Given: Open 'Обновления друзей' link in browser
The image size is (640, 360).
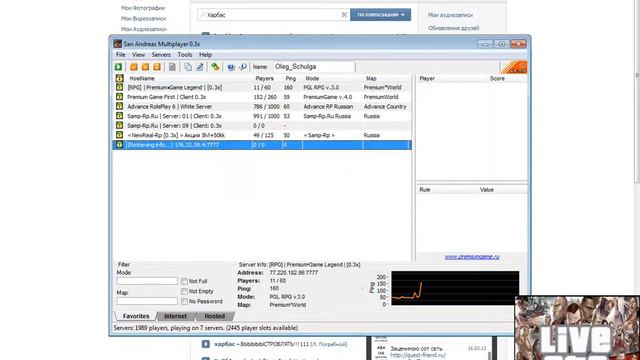Looking at the screenshot, I should [x=453, y=28].
